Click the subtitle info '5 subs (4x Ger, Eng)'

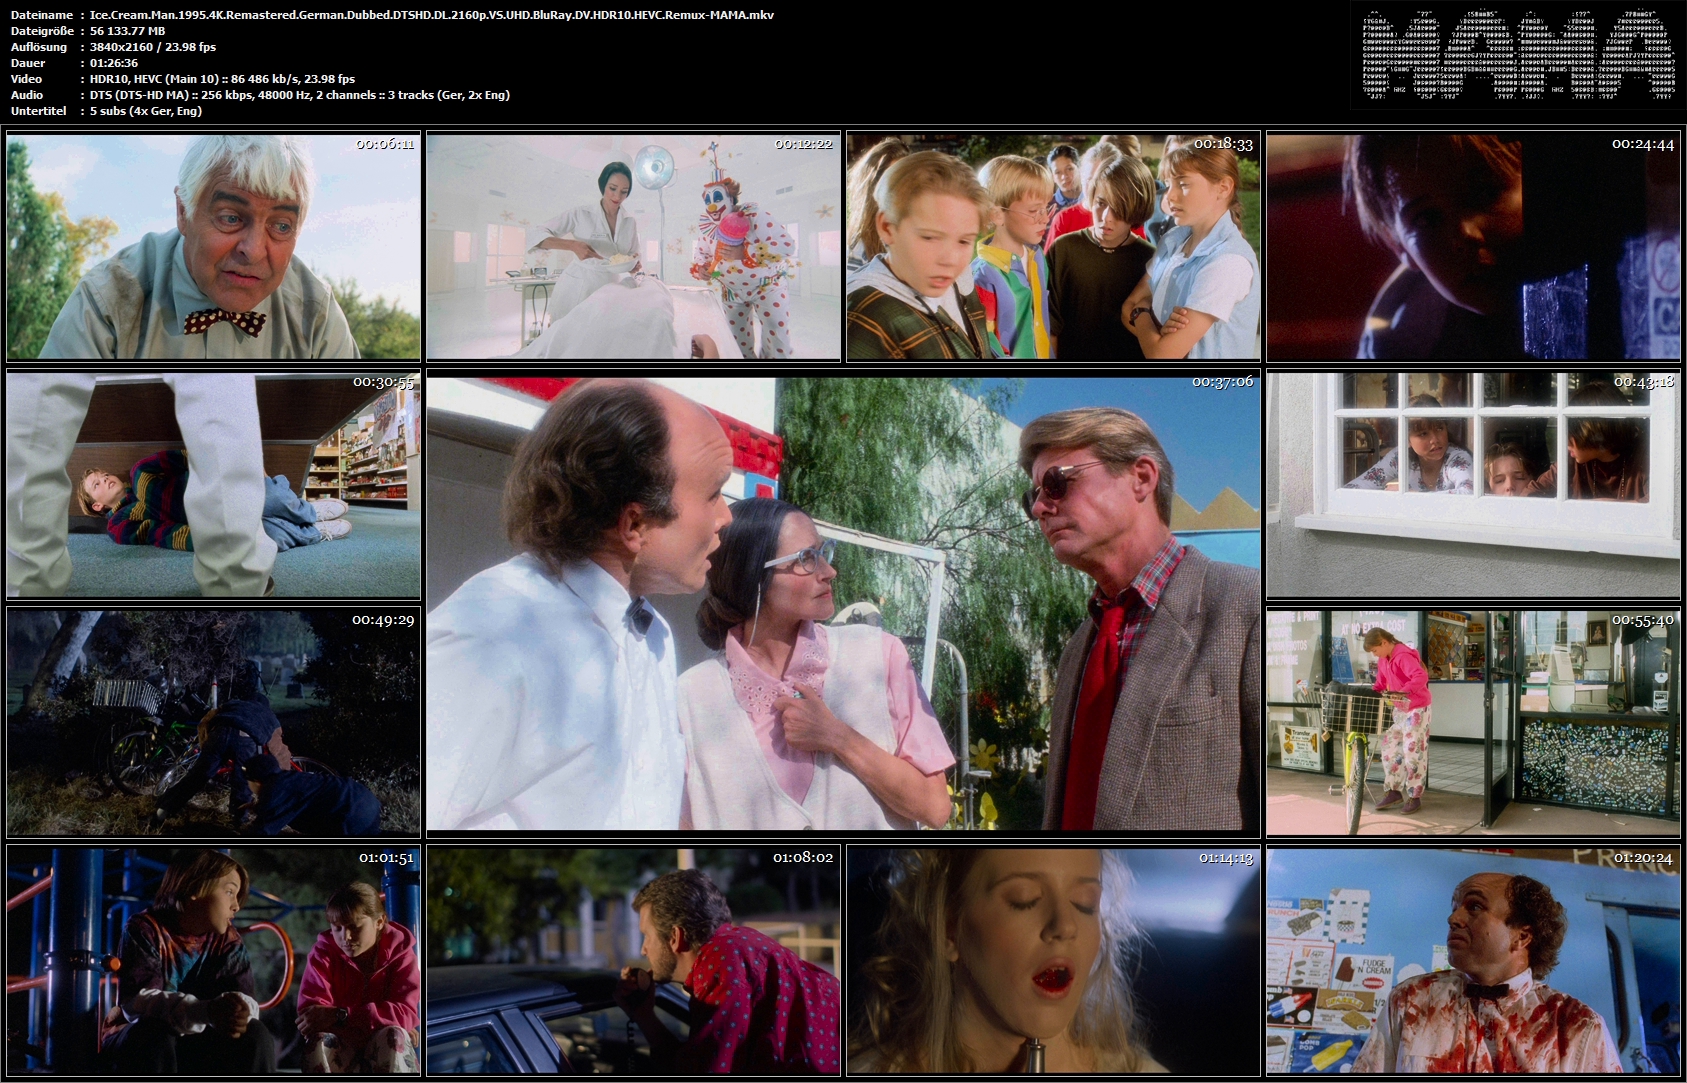(x=146, y=111)
